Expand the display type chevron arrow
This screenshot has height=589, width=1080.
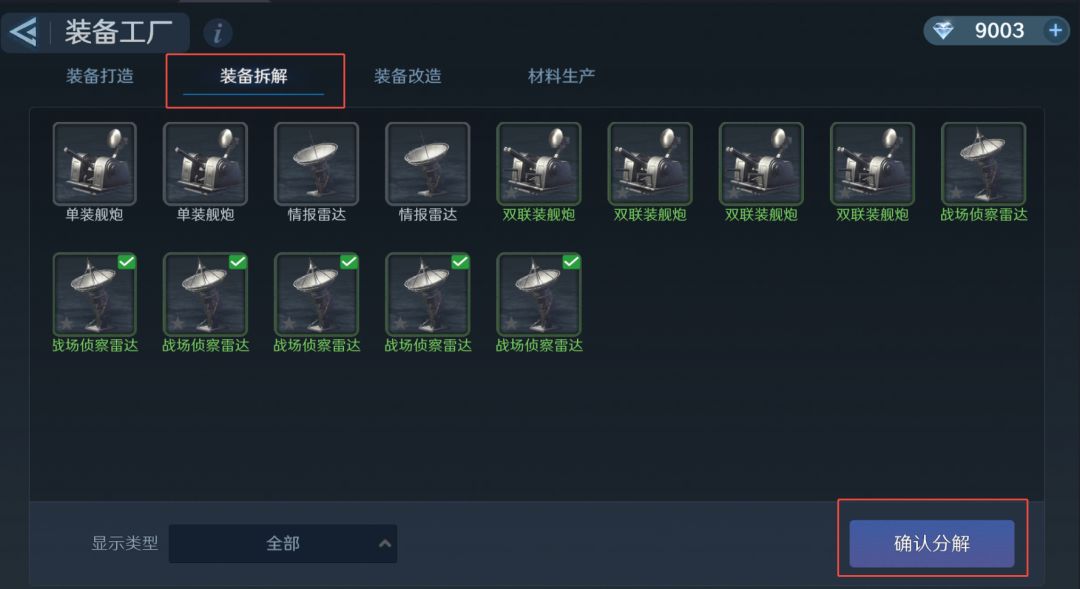[x=385, y=544]
